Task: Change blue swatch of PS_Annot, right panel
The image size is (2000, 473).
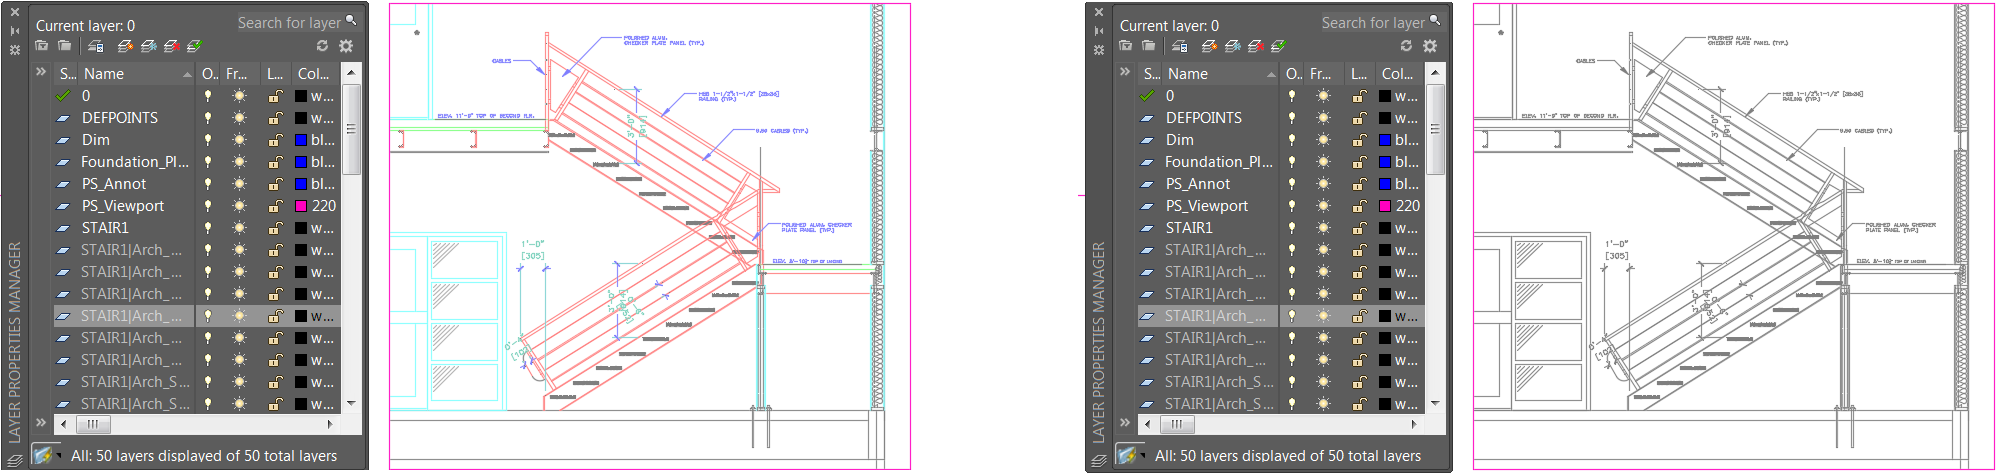Action: click(x=1385, y=184)
